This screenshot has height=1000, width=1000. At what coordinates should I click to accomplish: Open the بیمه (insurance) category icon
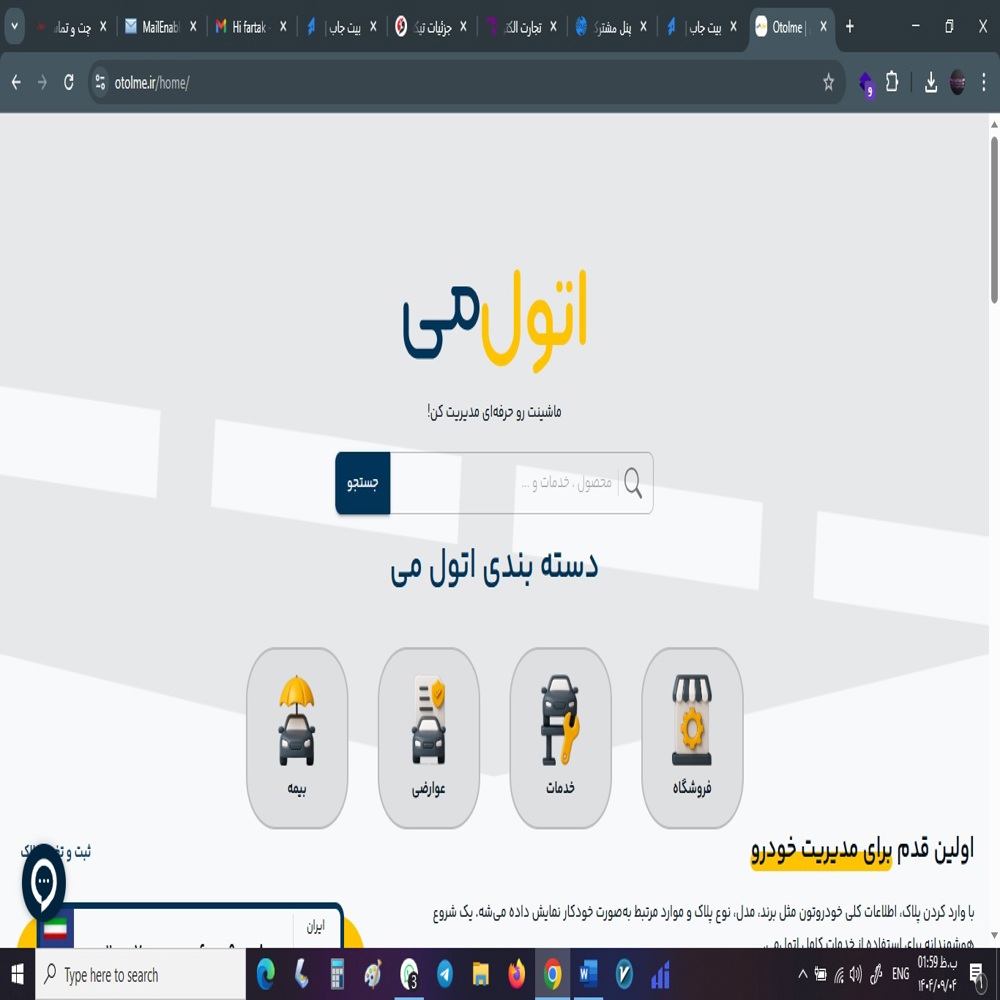click(297, 737)
